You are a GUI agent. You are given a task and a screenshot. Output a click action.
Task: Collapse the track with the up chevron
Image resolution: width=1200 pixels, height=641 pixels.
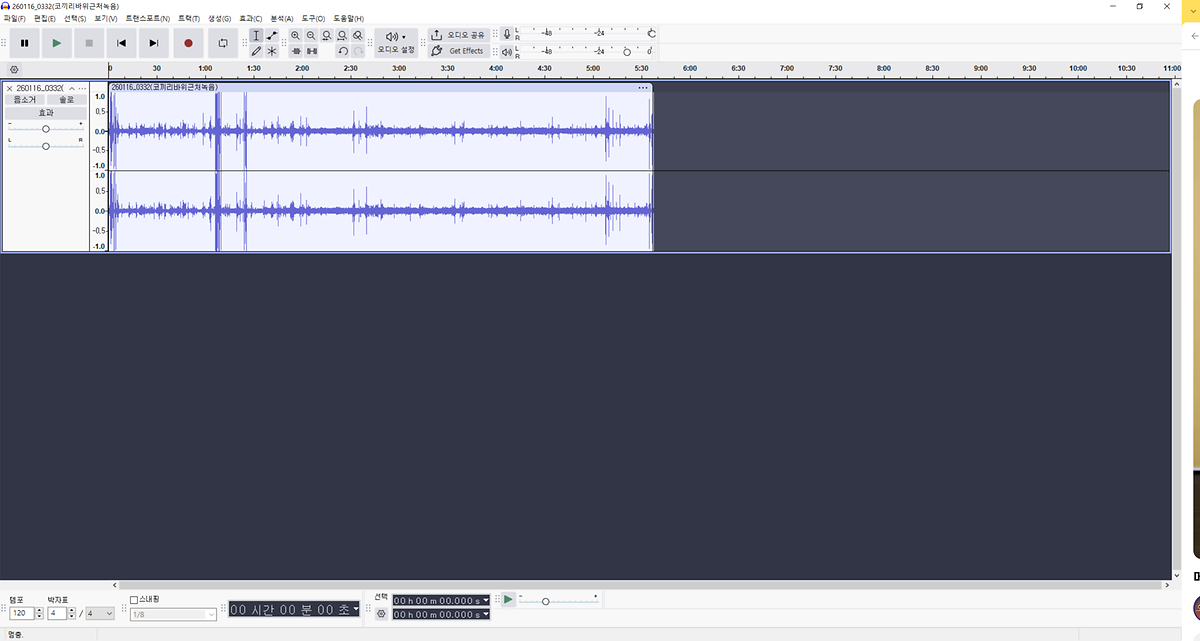pyautogui.click(x=72, y=88)
